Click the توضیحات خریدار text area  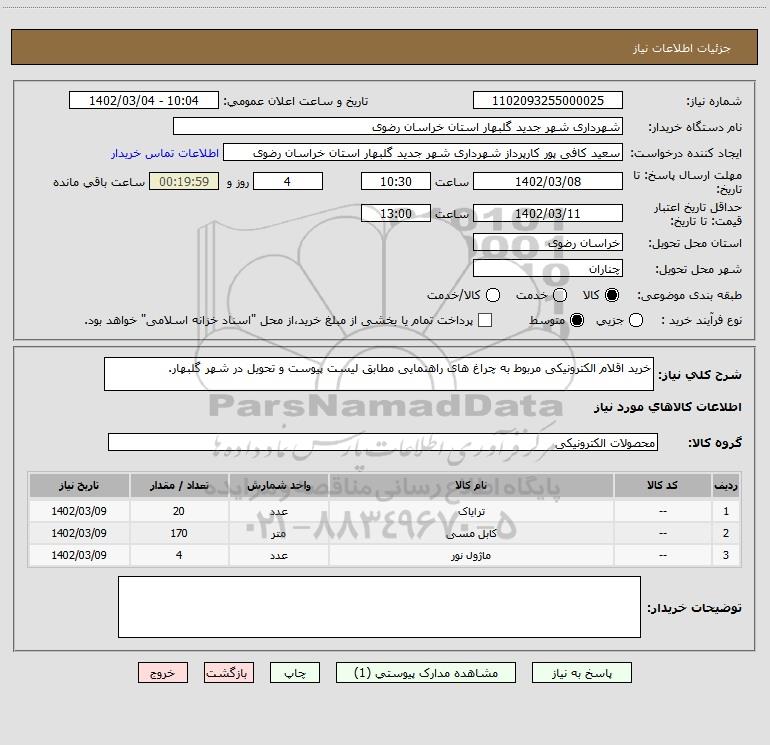click(379, 607)
